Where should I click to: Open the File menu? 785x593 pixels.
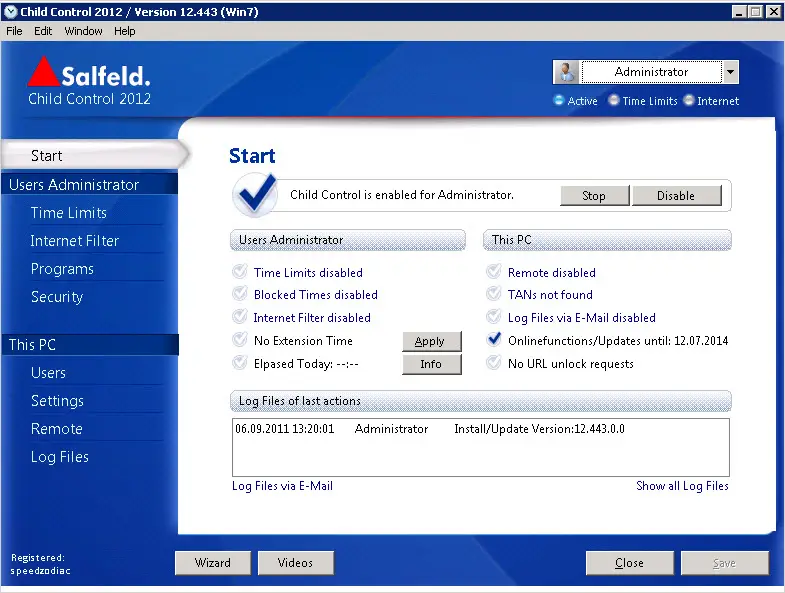point(14,31)
